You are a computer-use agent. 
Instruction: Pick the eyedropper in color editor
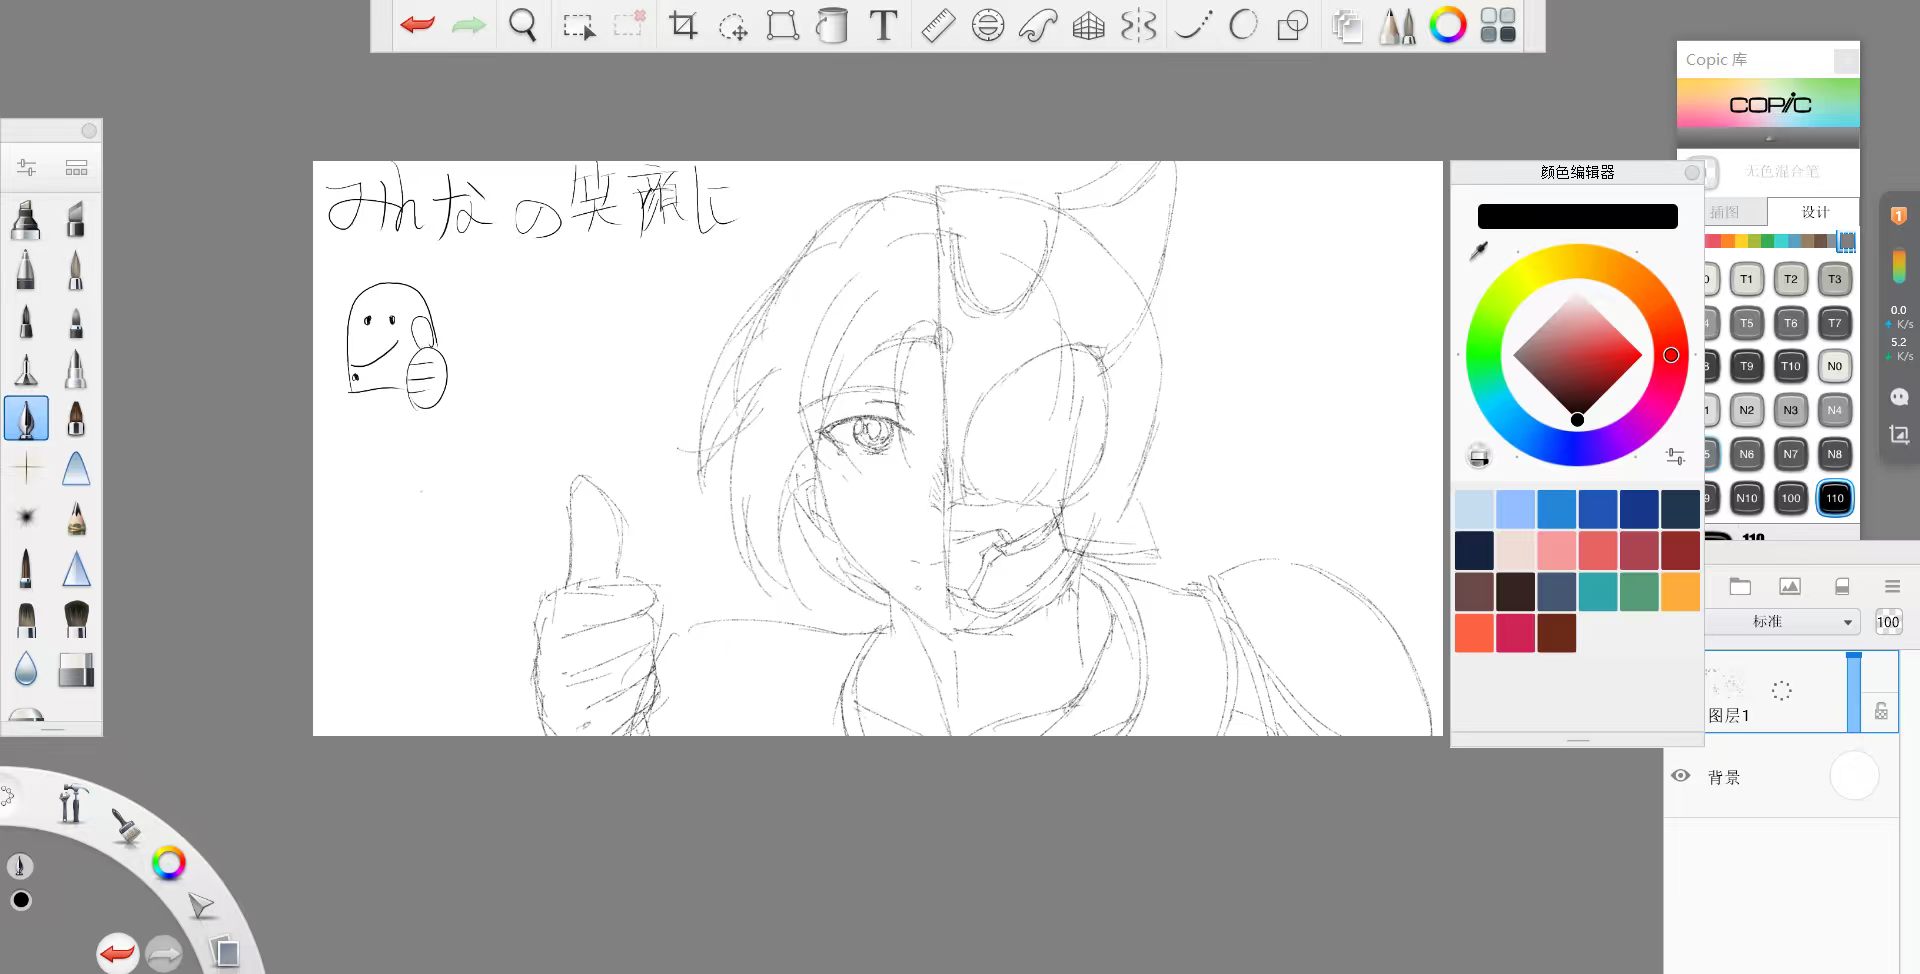pyautogui.click(x=1478, y=251)
